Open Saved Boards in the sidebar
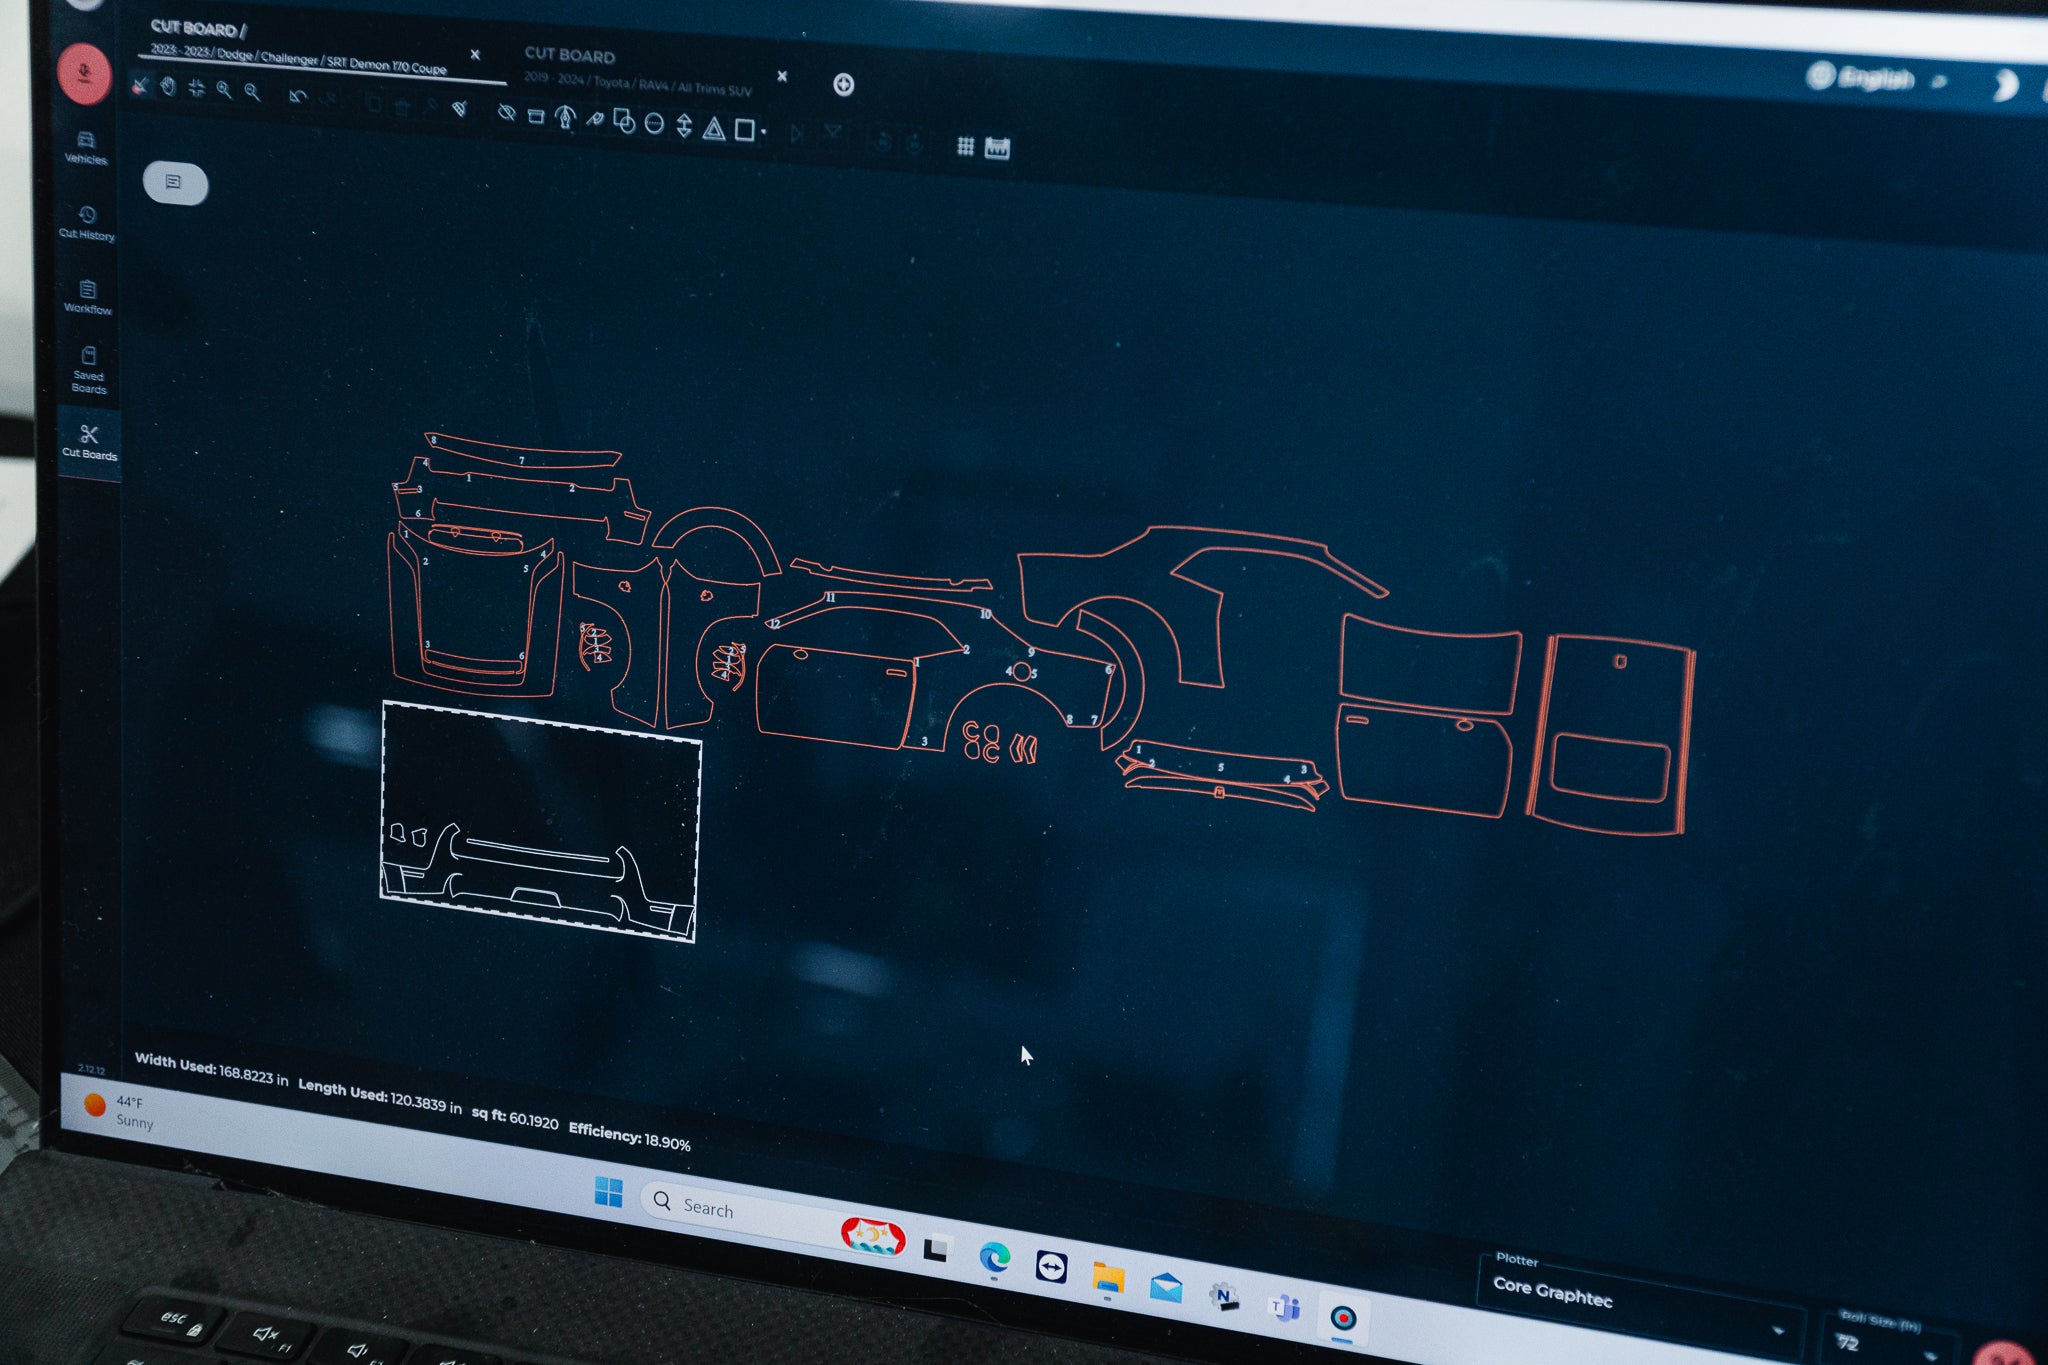This screenshot has width=2048, height=1365. pyautogui.click(x=88, y=370)
